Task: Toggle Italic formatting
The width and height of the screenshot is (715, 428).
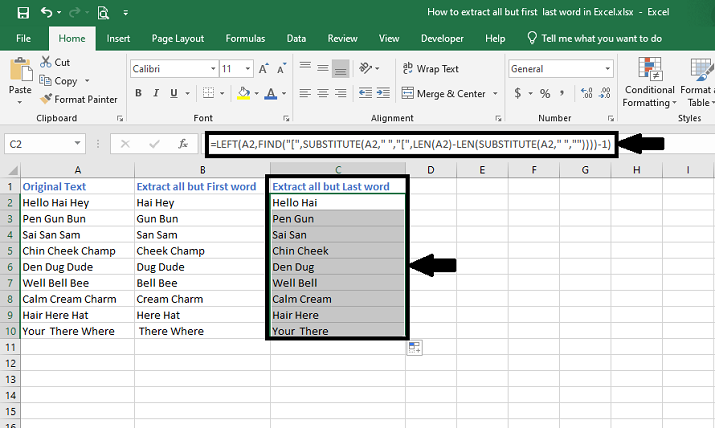Action: tap(157, 94)
